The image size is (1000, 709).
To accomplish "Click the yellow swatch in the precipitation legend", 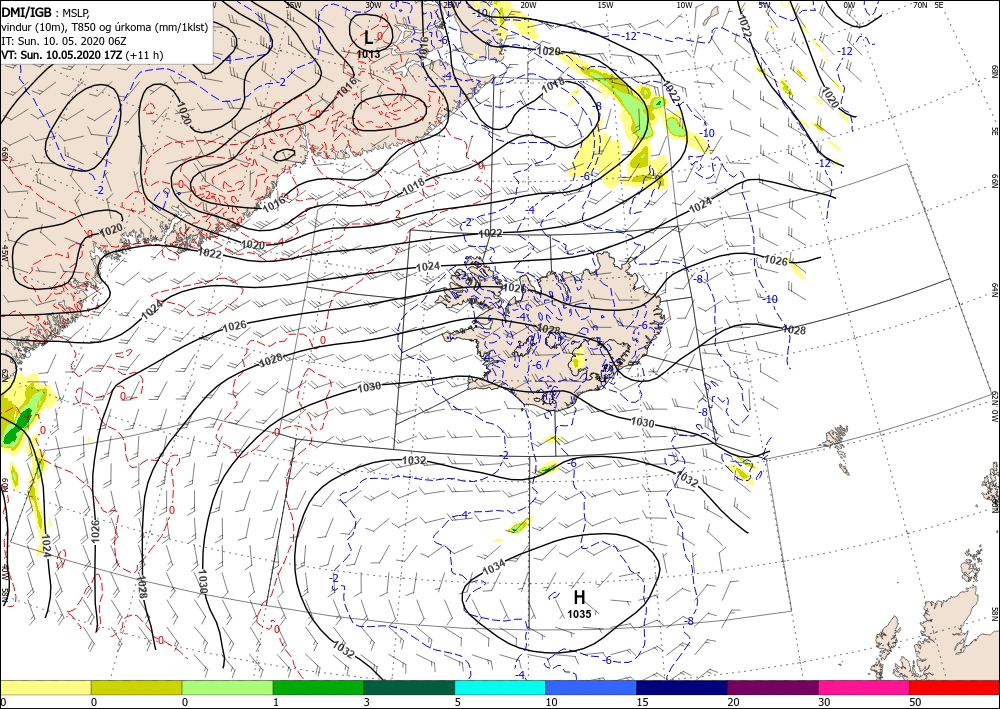I will coord(45,687).
